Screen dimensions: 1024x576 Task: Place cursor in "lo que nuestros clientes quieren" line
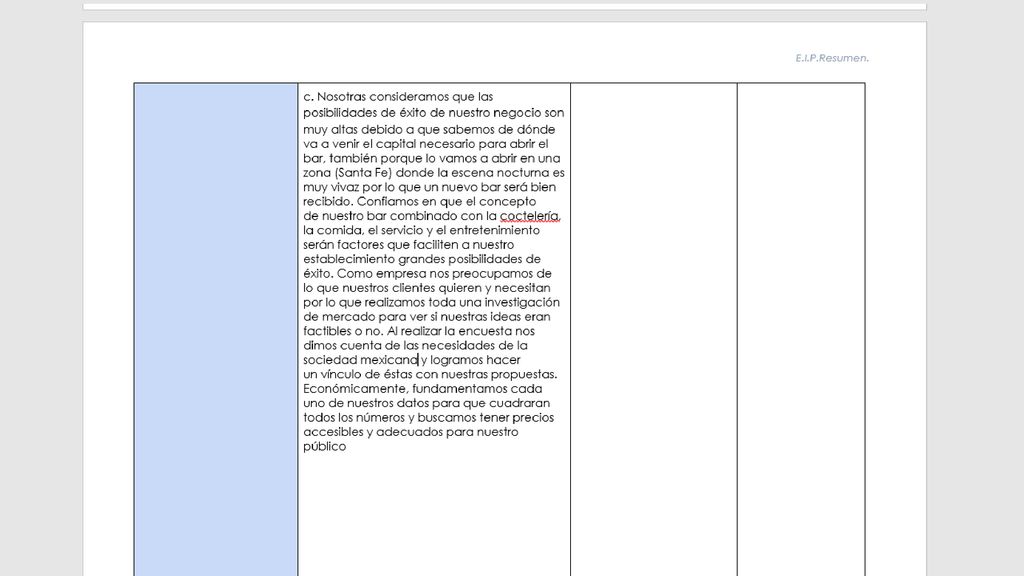(426, 287)
